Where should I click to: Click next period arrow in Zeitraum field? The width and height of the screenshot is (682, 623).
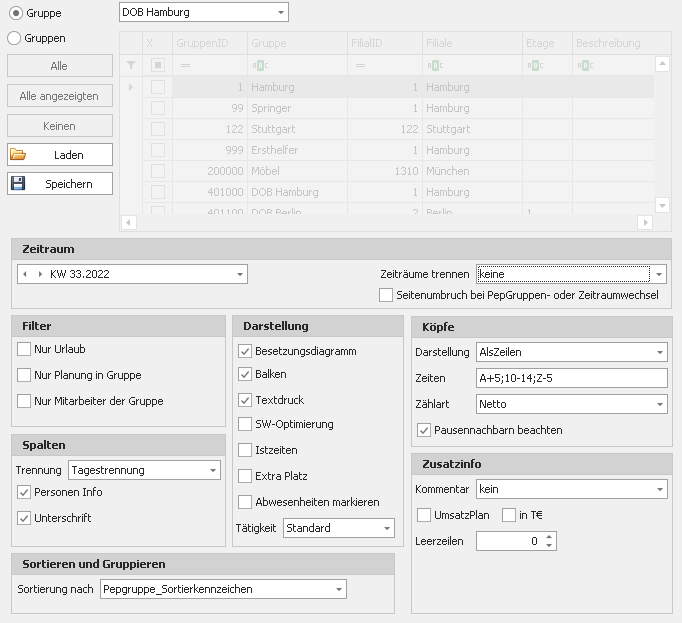40,274
